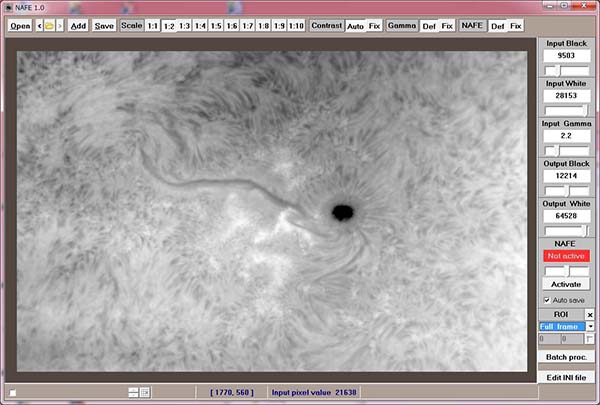Set scale to 1:3

[184, 26]
